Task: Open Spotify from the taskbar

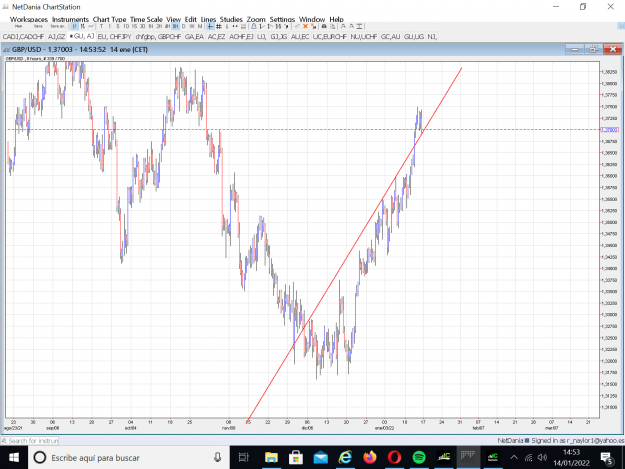Action: tap(419, 457)
